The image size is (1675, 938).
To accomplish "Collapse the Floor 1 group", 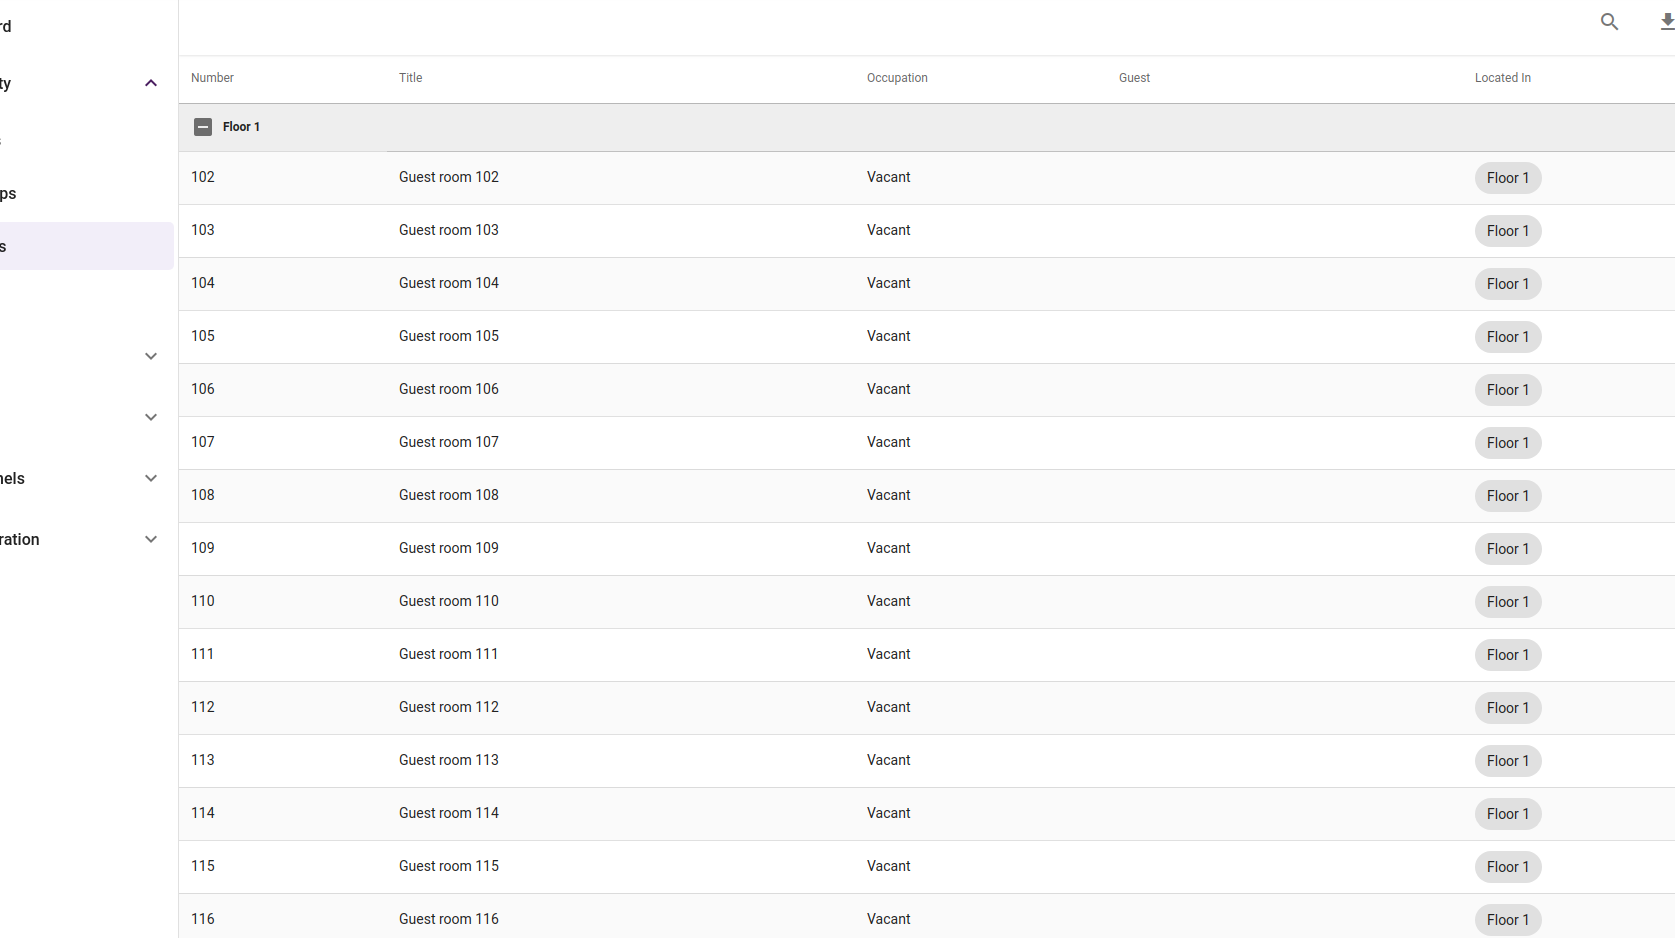I will 203,127.
